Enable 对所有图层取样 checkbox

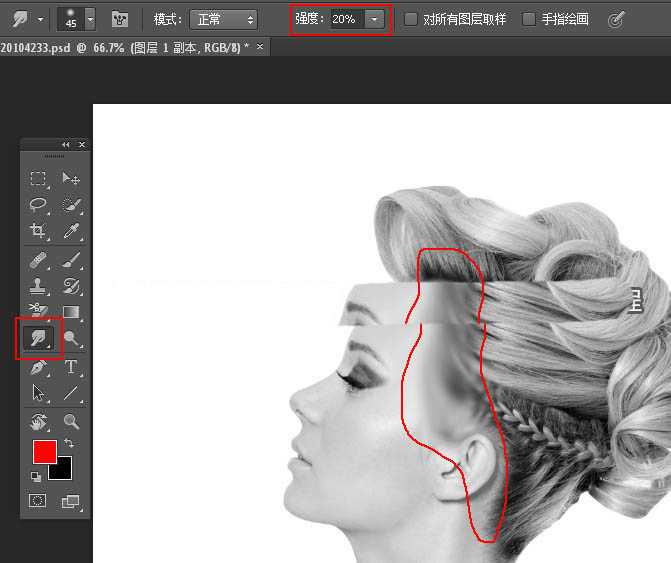411,19
